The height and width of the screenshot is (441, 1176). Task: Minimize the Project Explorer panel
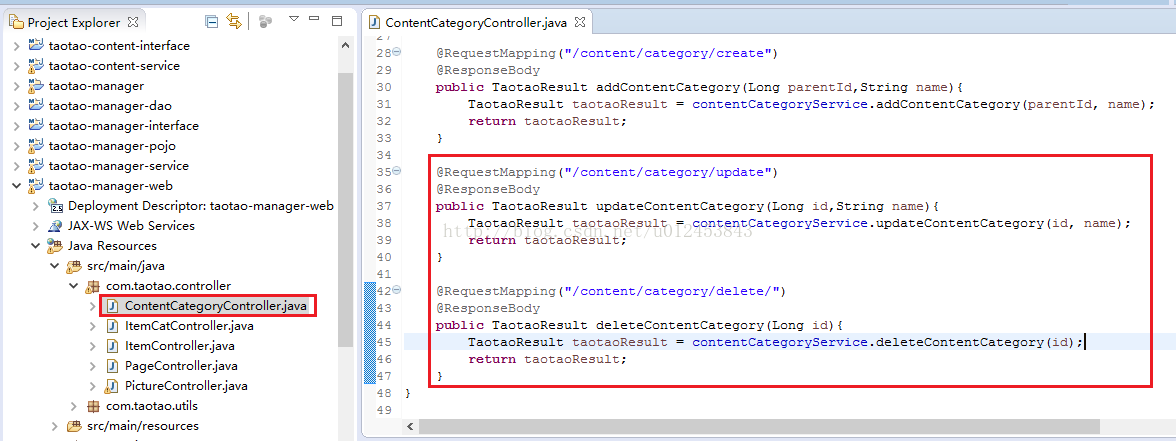pyautogui.click(x=314, y=20)
